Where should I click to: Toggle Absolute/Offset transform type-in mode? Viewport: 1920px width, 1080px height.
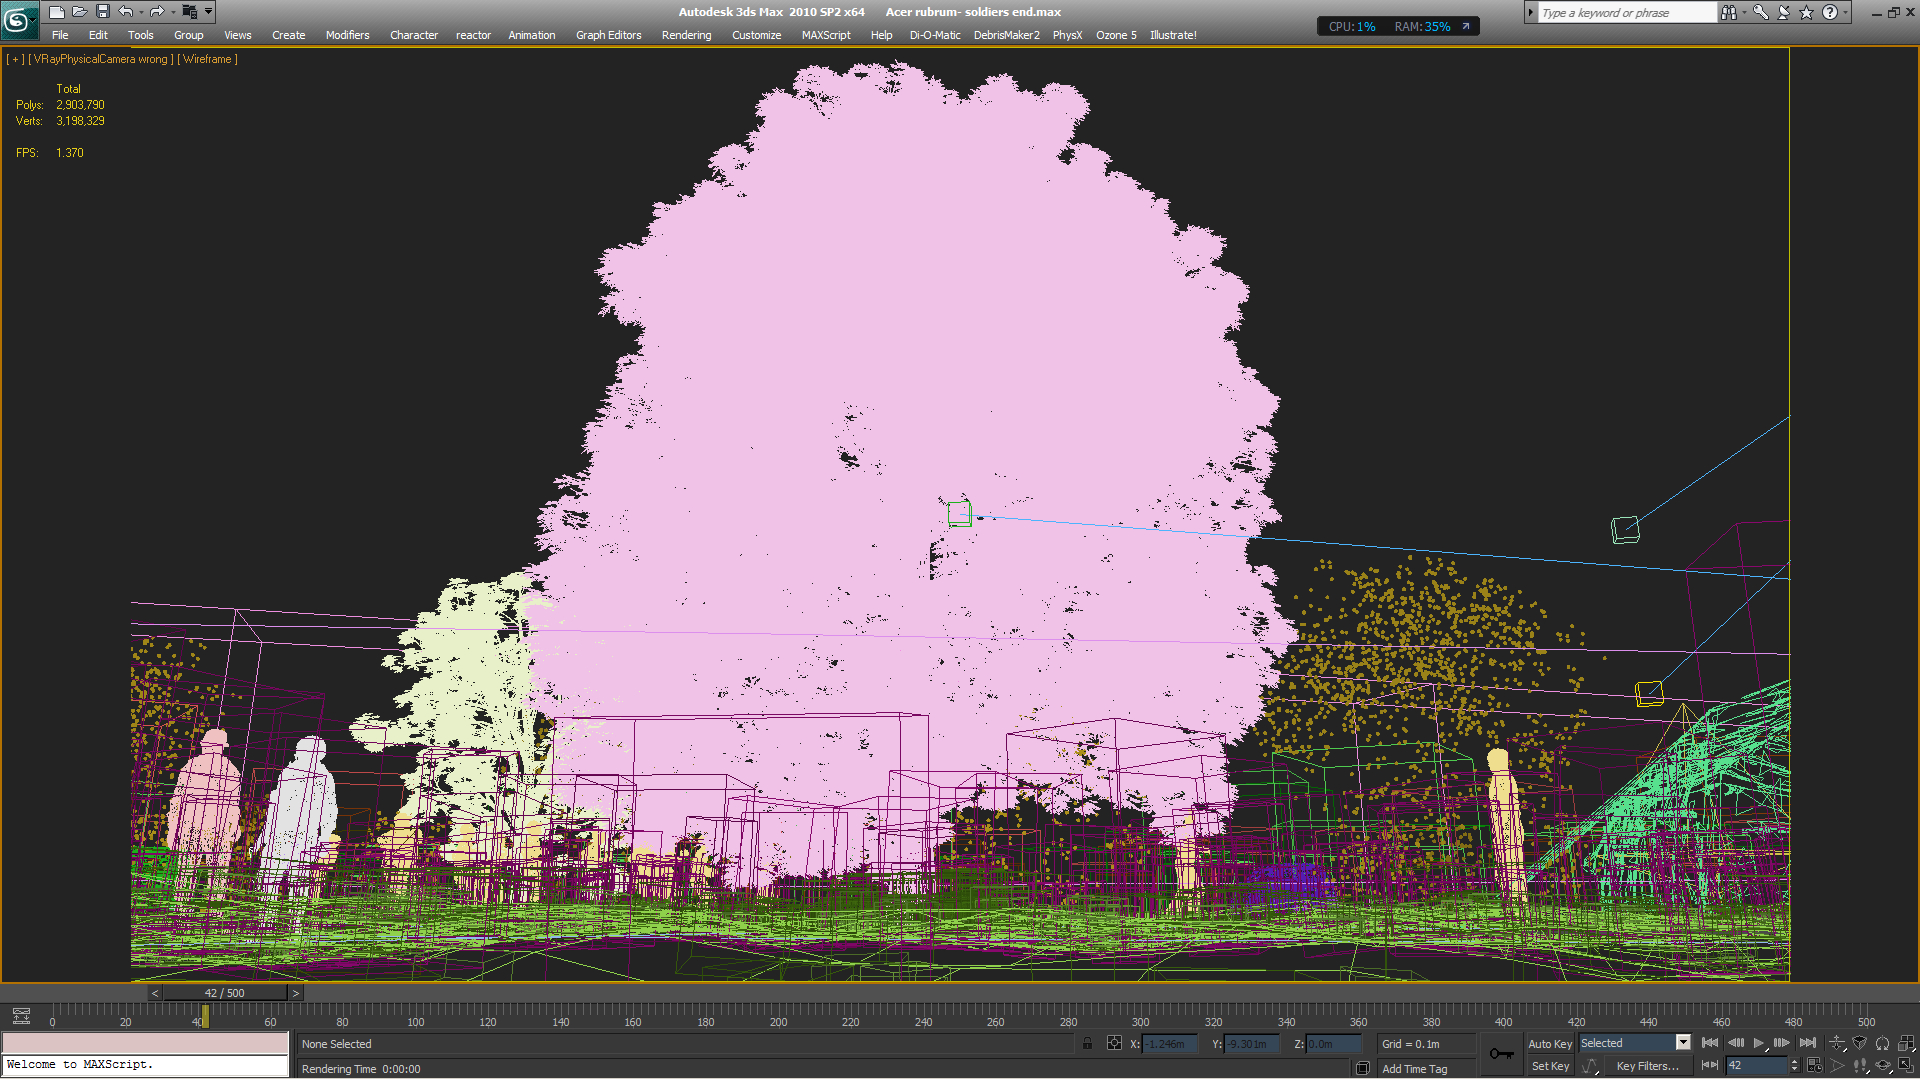click(x=1114, y=1043)
